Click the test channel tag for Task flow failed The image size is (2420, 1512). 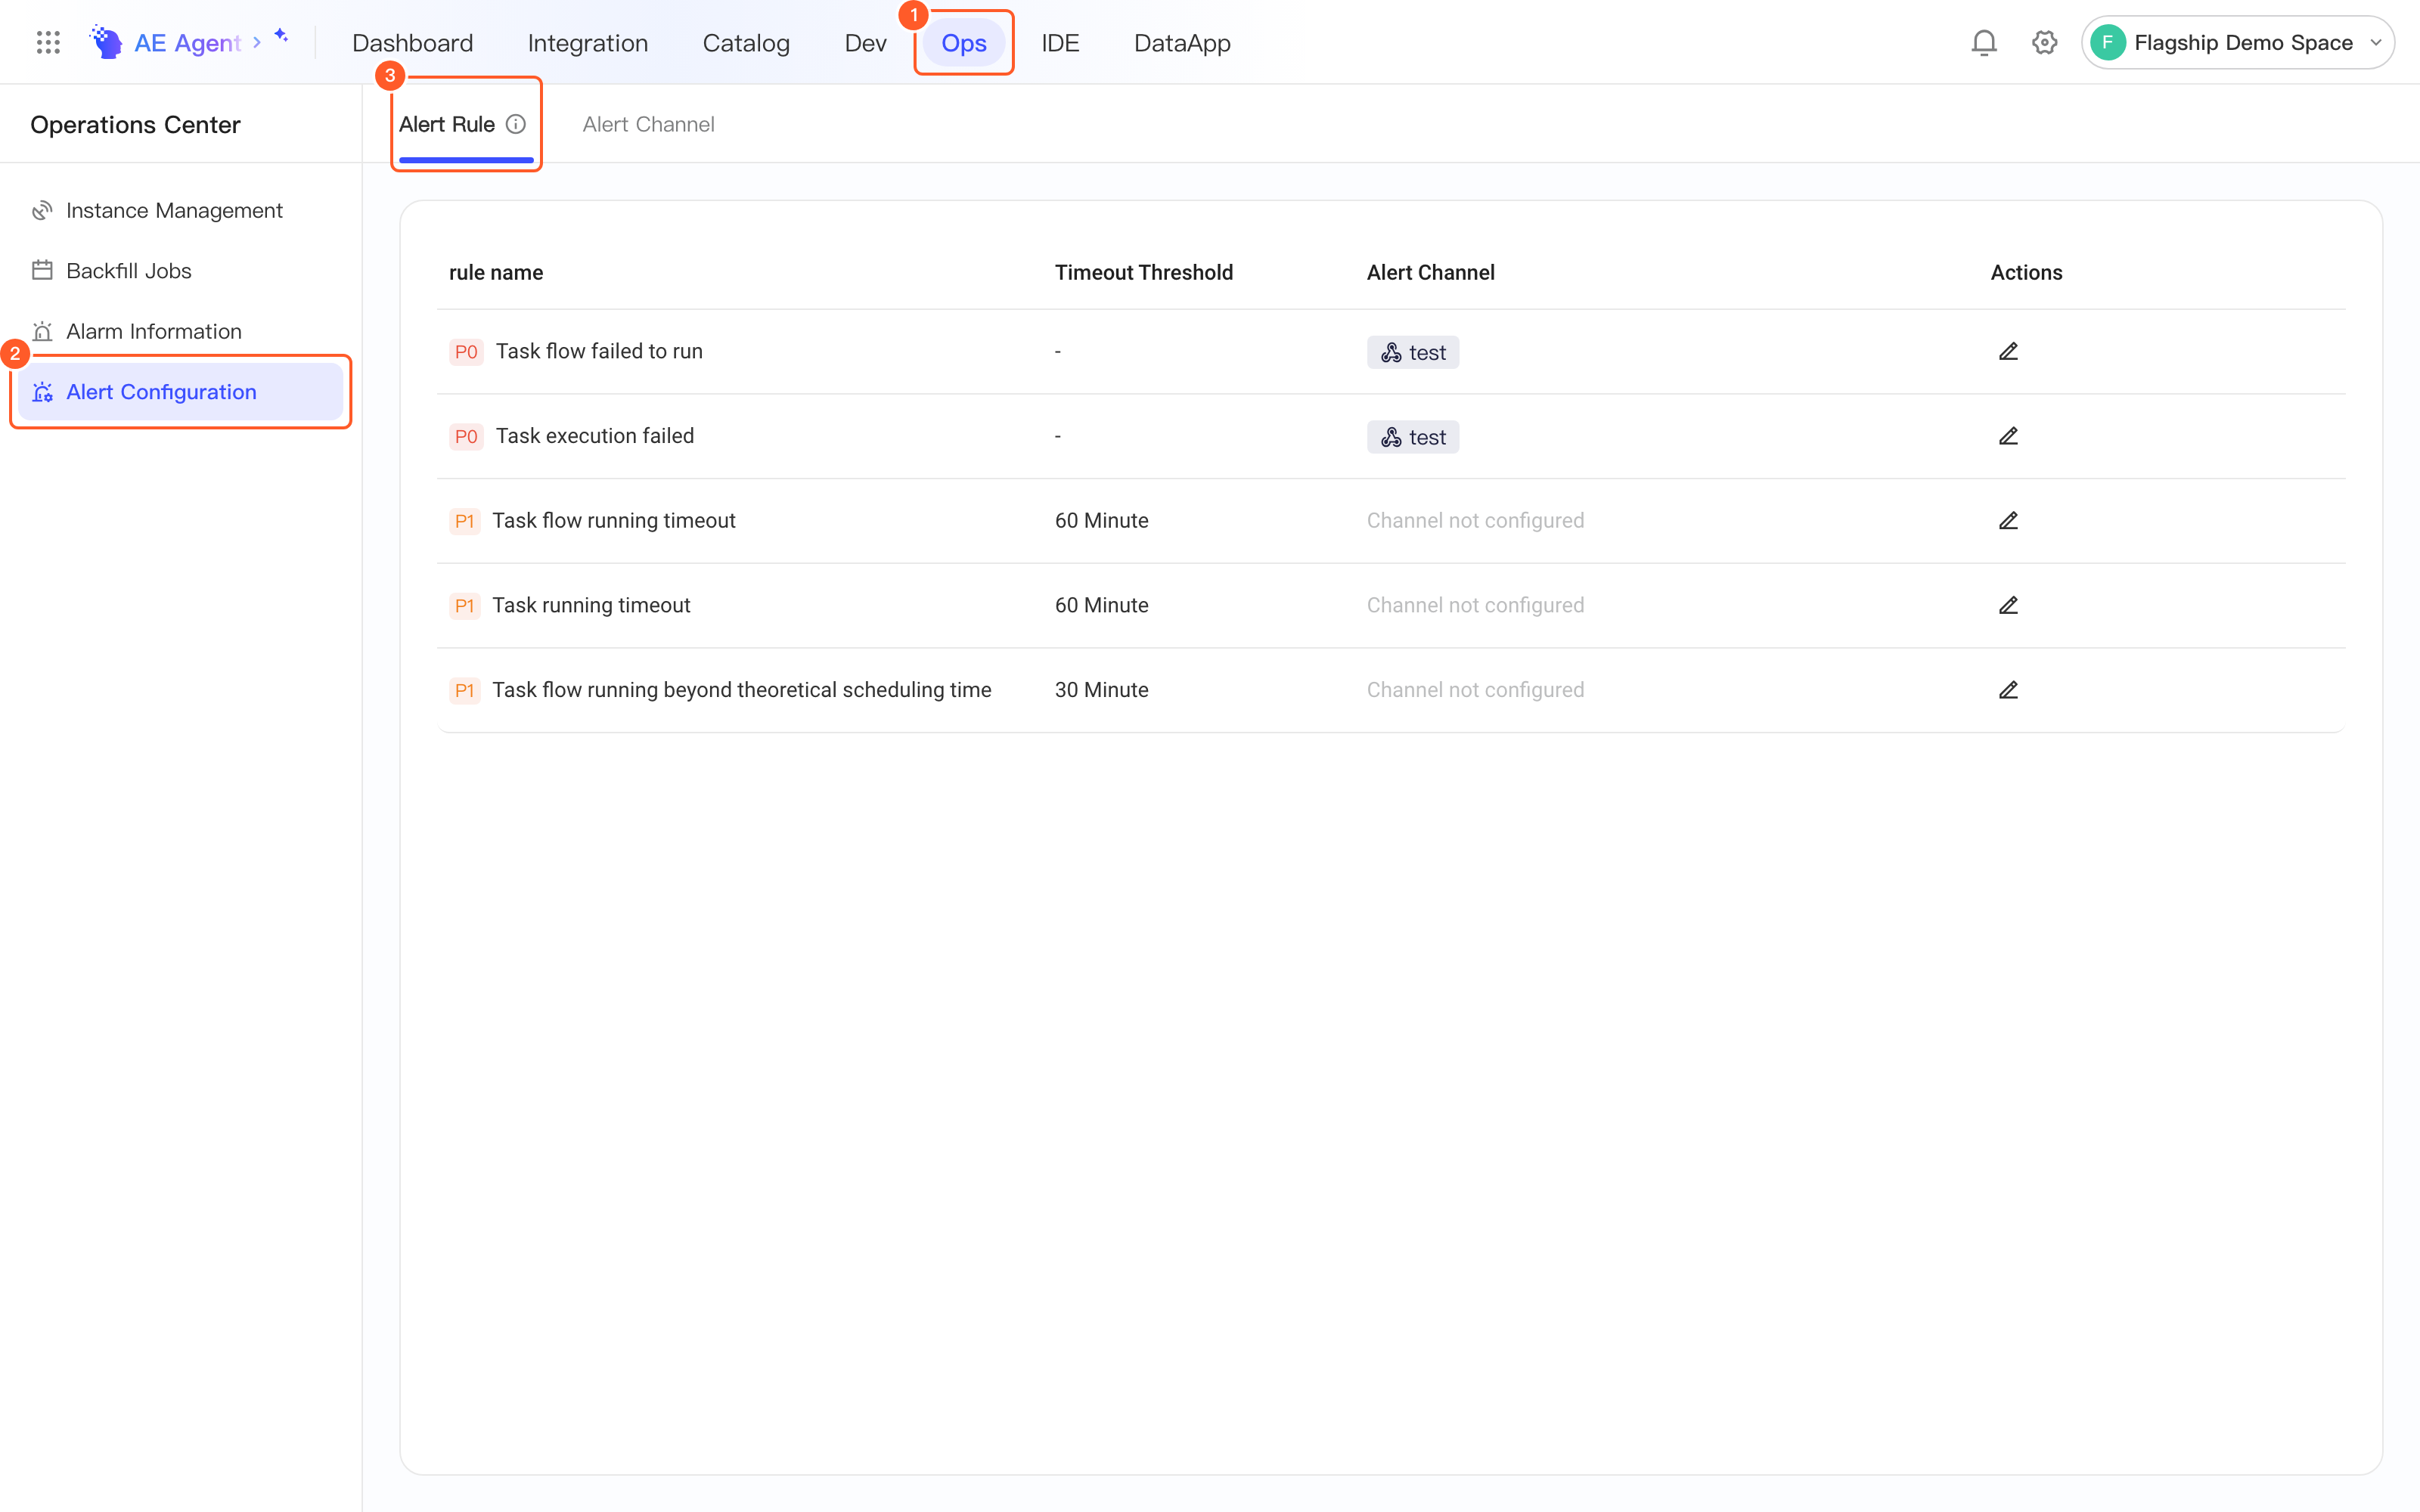[1413, 352]
